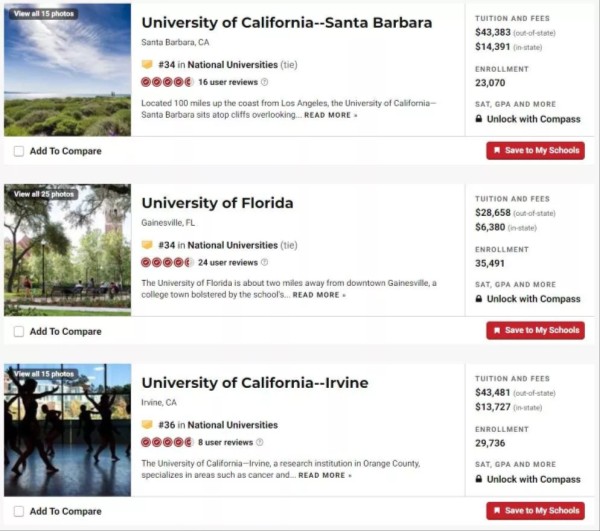
Task: Expand READ MORE on UC Irvine description
Action: [x=324, y=475]
